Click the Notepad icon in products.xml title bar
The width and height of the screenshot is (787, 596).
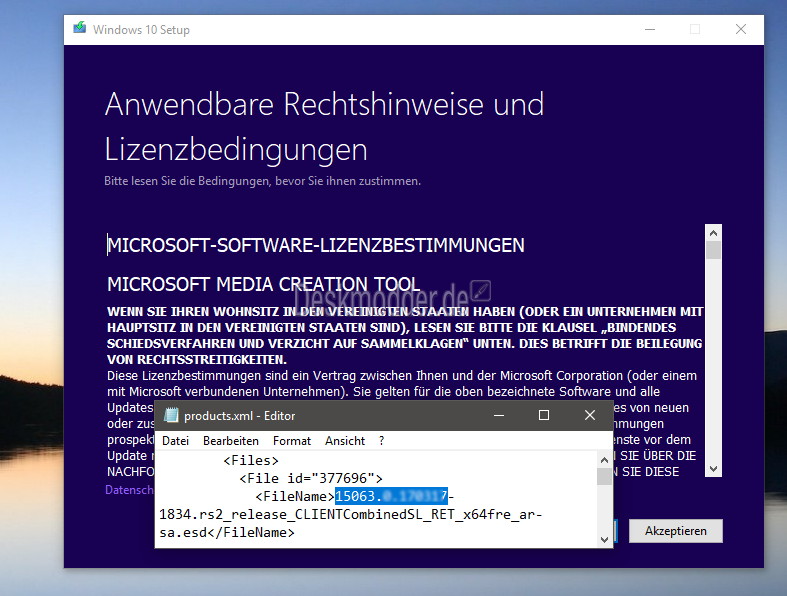coord(172,415)
